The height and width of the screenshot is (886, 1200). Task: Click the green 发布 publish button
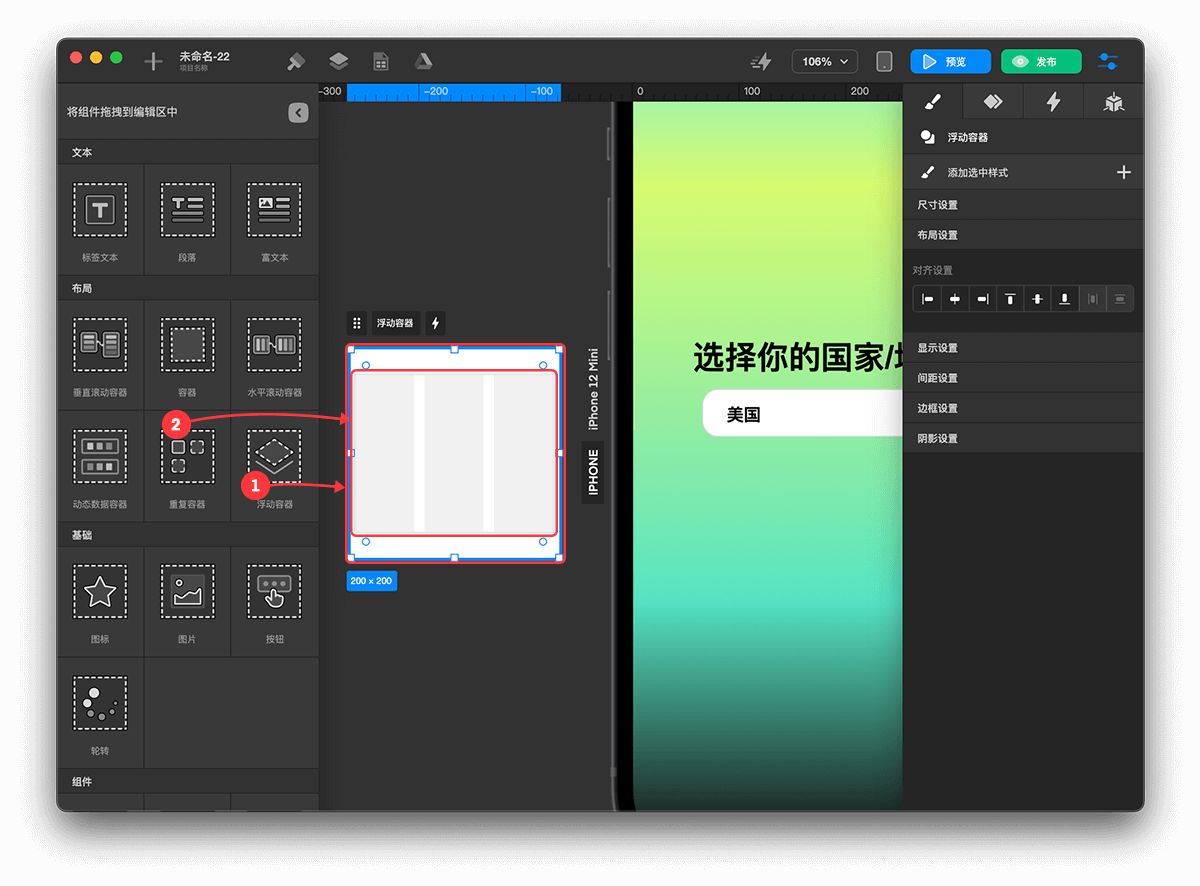(1041, 62)
